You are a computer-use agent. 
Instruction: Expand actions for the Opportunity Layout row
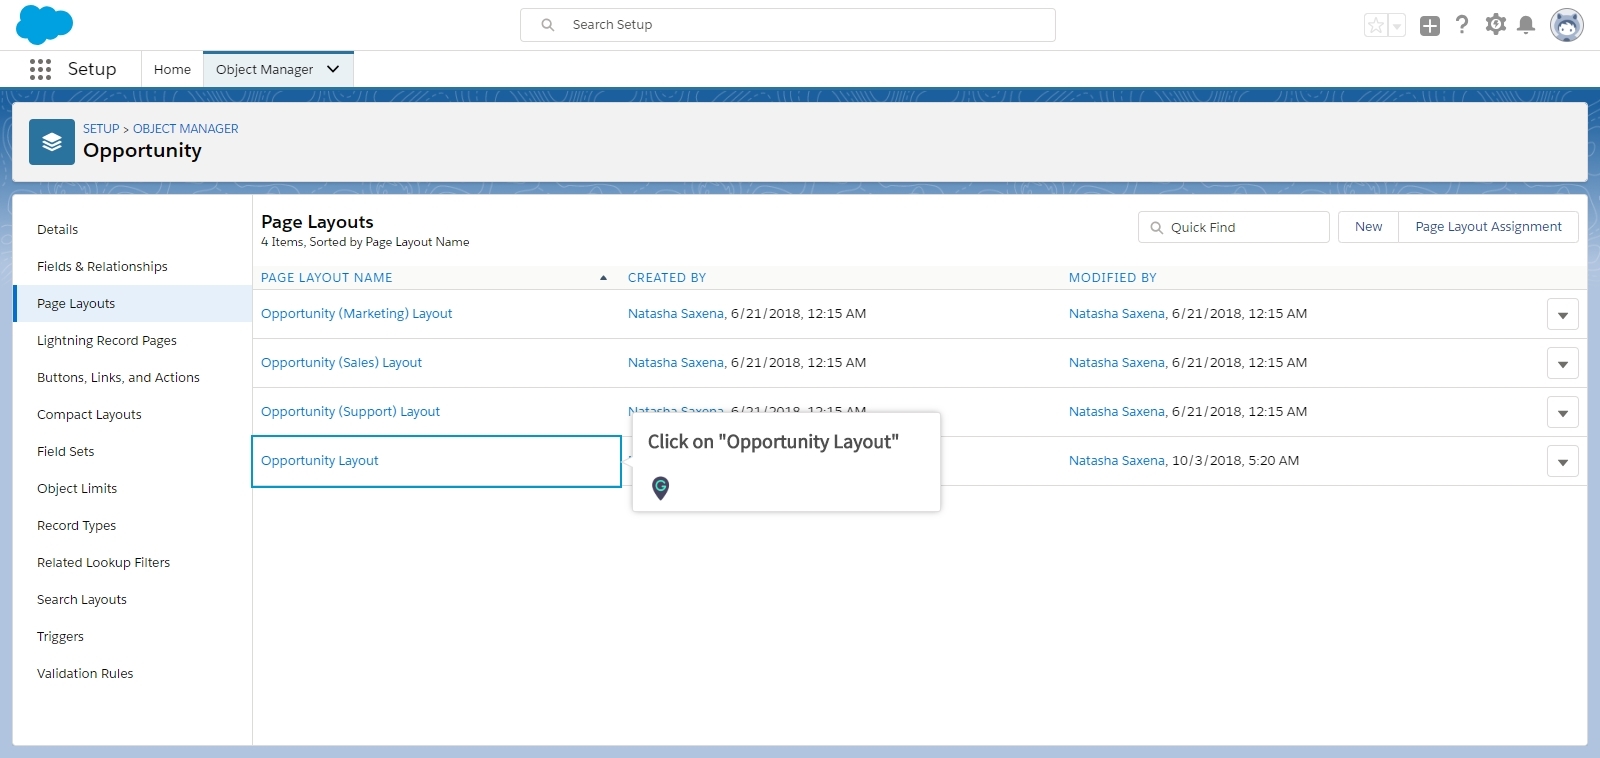1562,461
